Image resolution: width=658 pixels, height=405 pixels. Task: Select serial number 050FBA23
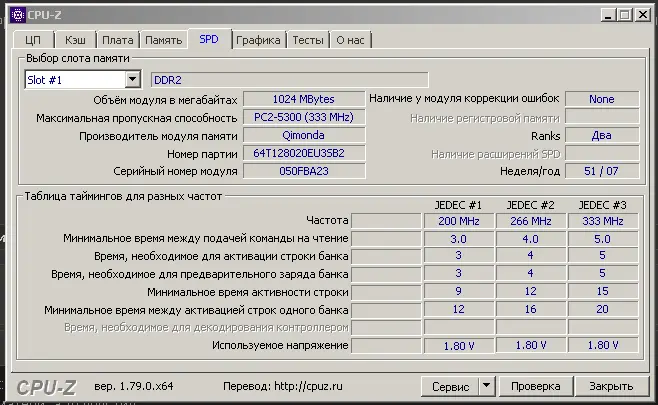coord(304,171)
